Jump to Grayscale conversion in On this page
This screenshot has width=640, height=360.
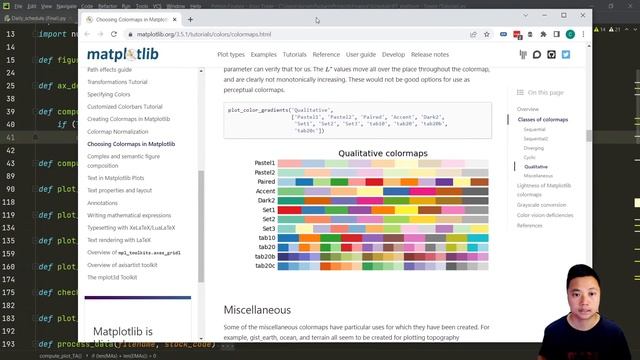click(541, 205)
